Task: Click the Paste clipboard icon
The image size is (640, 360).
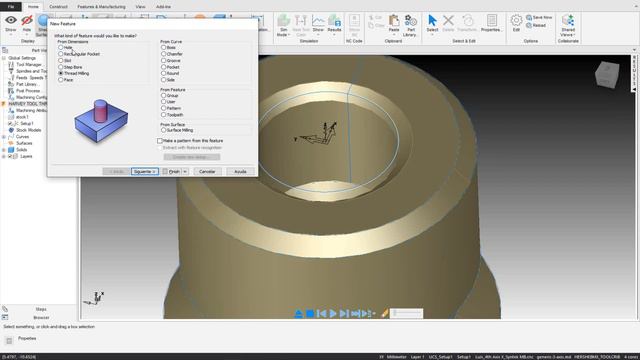Action: click(x=394, y=20)
